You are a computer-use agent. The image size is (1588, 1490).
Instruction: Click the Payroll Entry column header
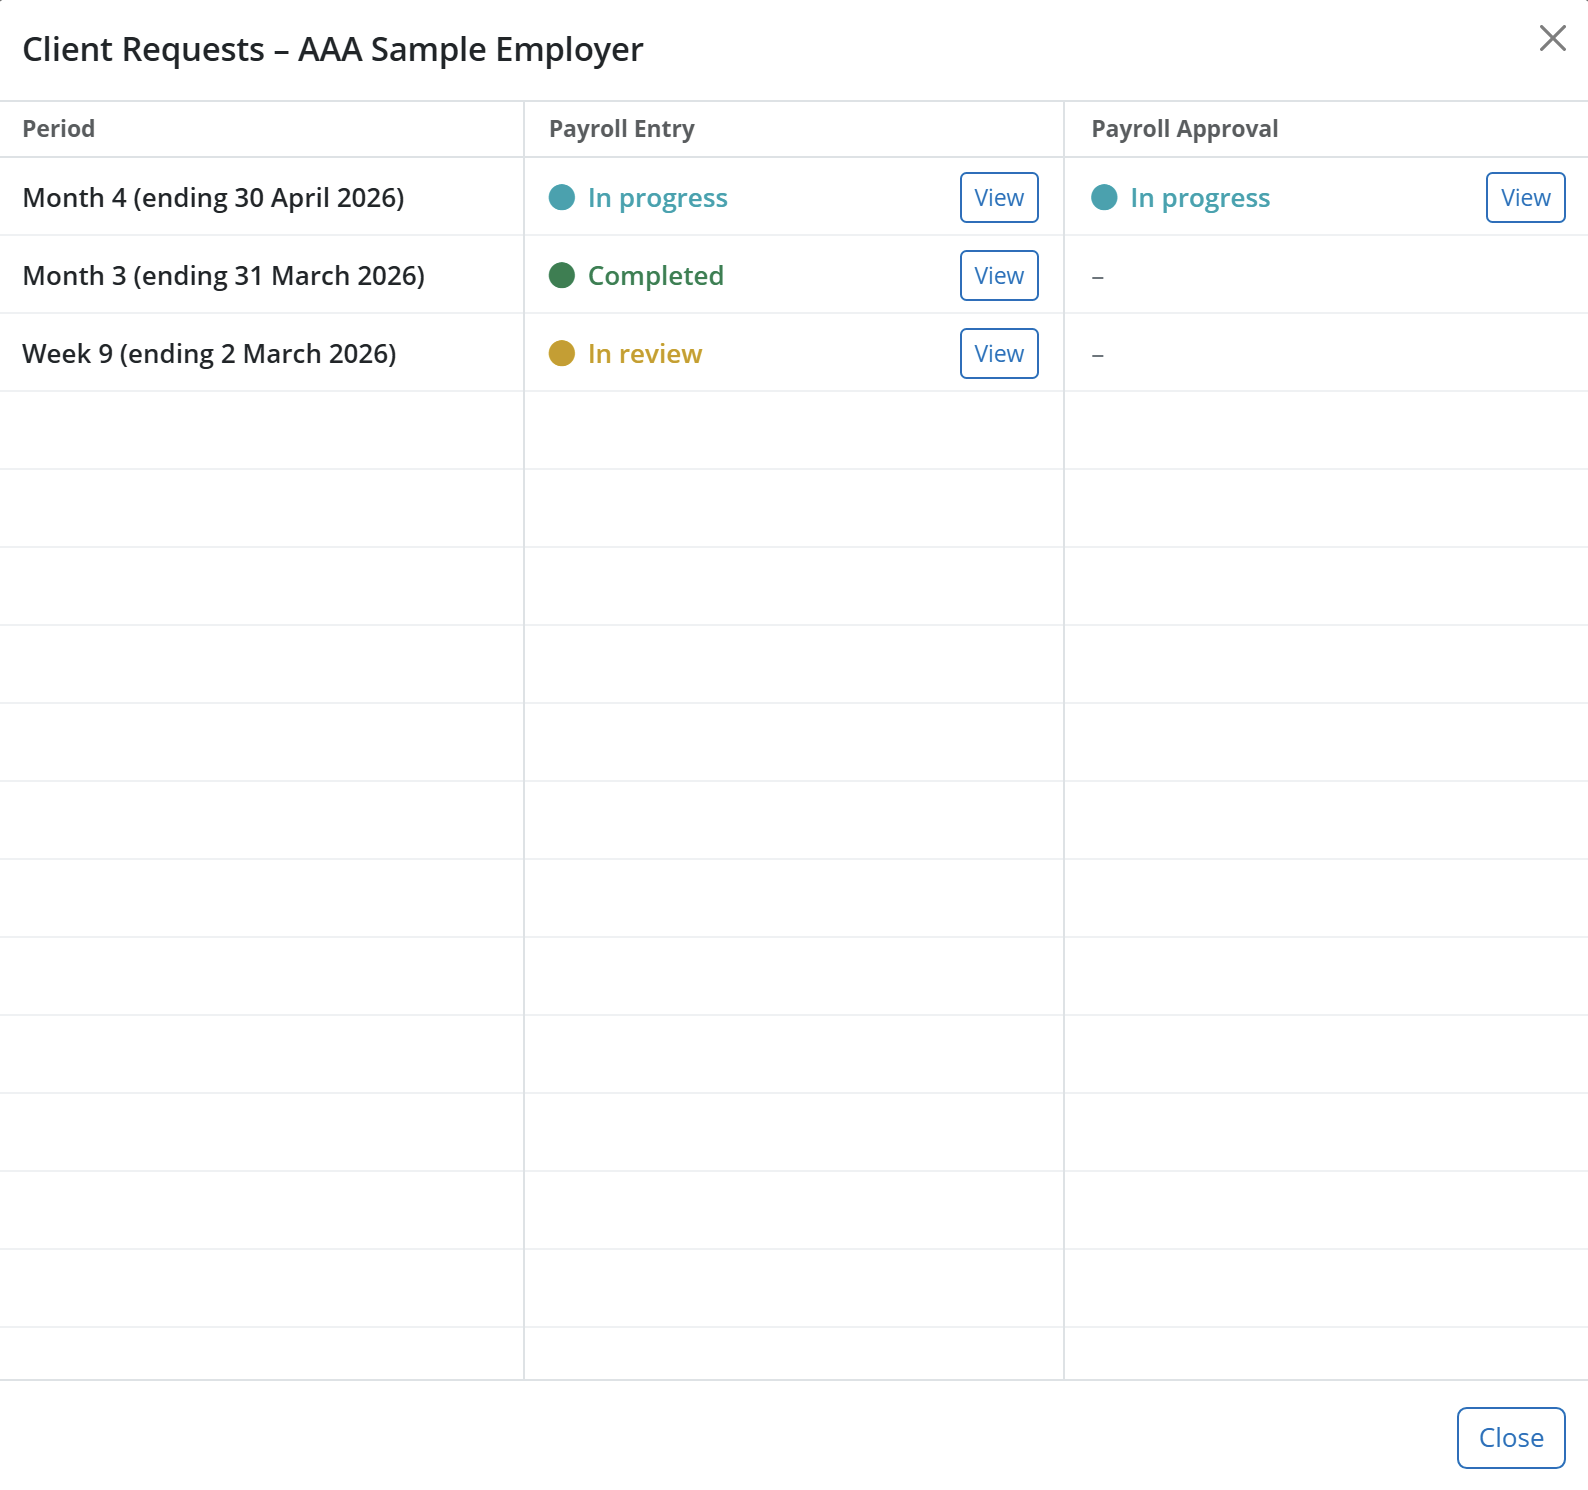click(621, 129)
